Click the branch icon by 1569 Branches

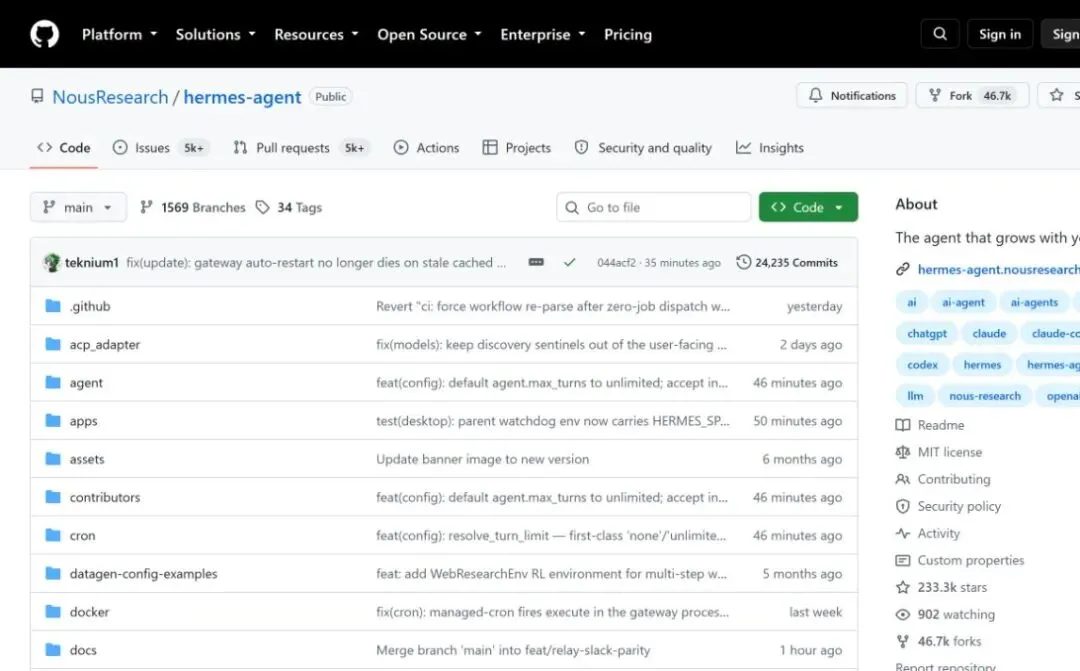146,207
